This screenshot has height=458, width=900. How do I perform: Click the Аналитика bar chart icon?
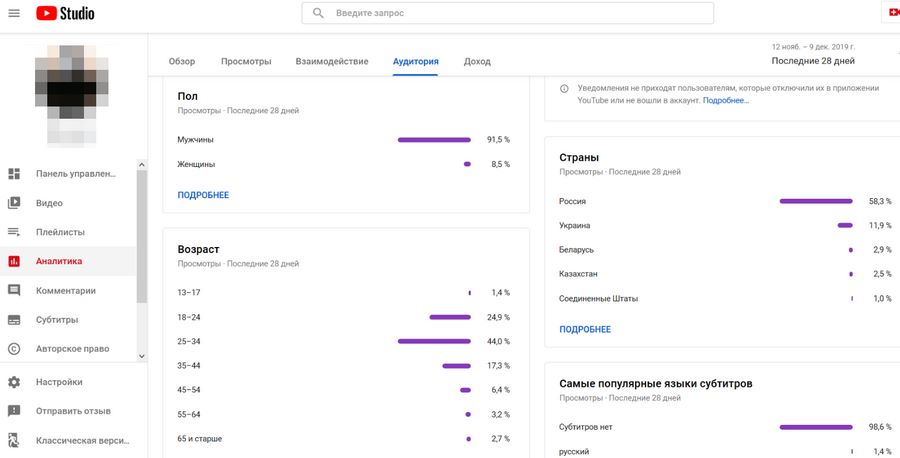(x=14, y=261)
